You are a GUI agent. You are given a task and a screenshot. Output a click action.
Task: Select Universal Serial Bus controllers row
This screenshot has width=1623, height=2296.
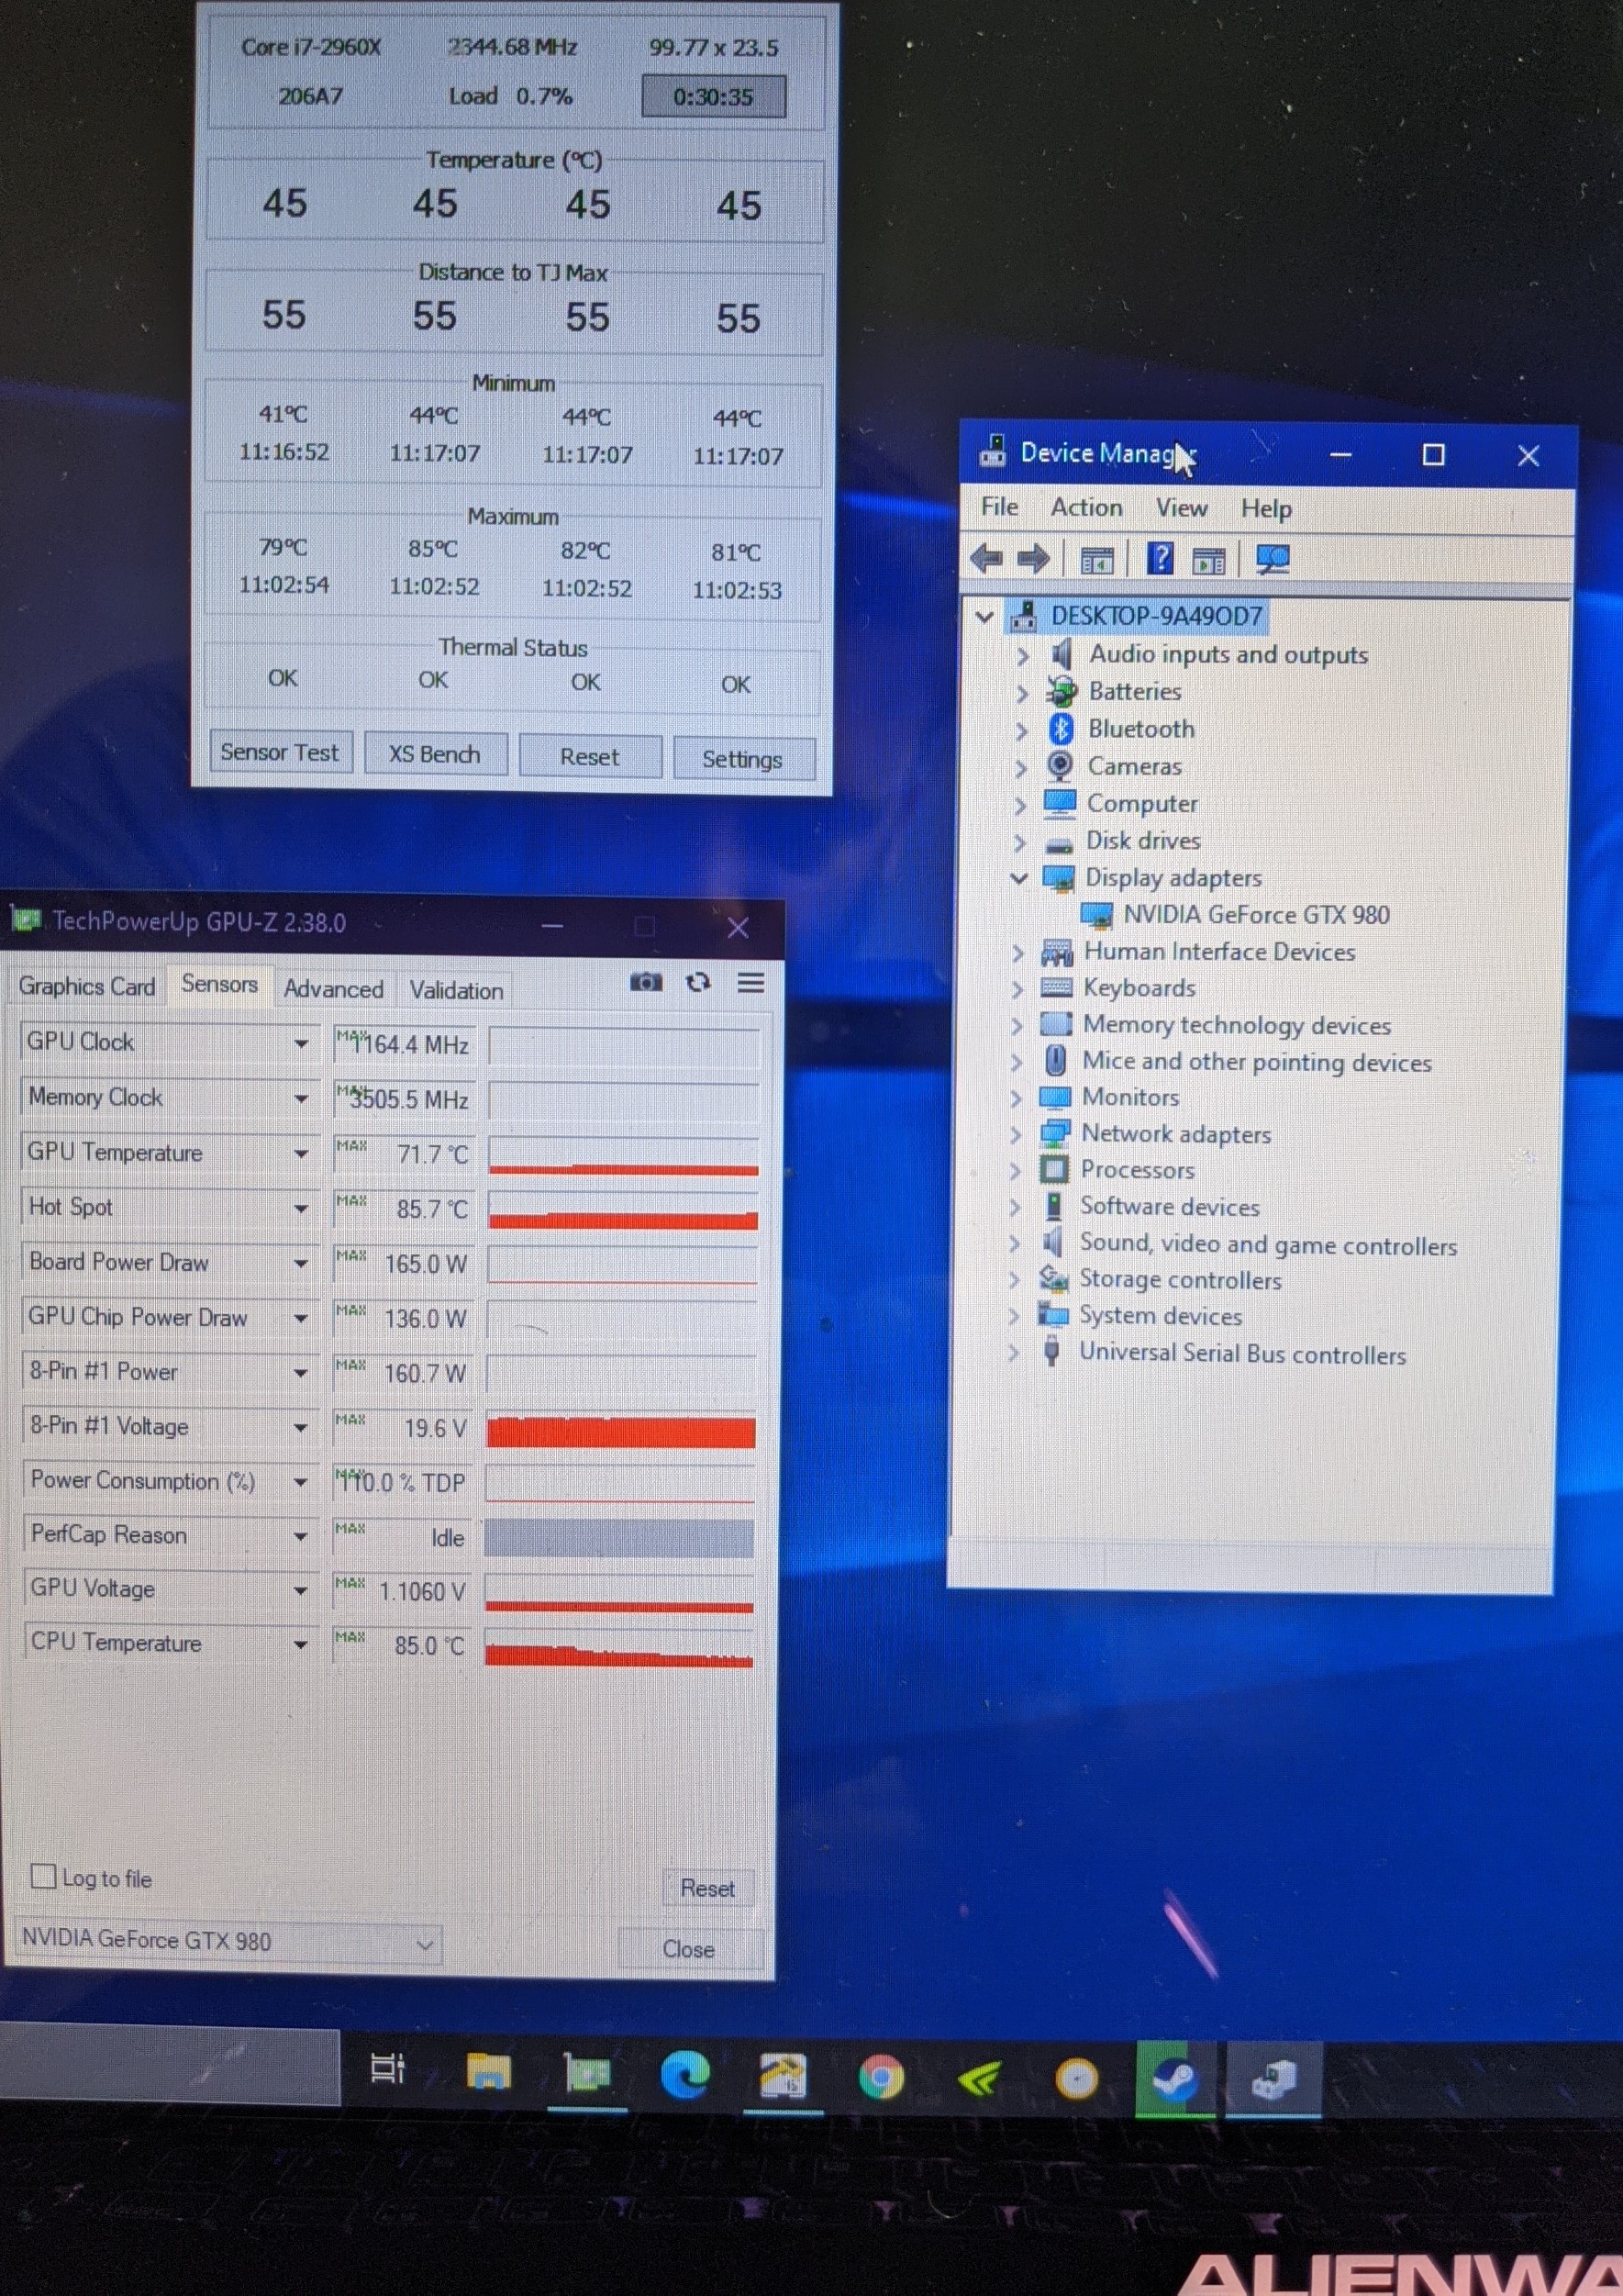coord(1242,1354)
